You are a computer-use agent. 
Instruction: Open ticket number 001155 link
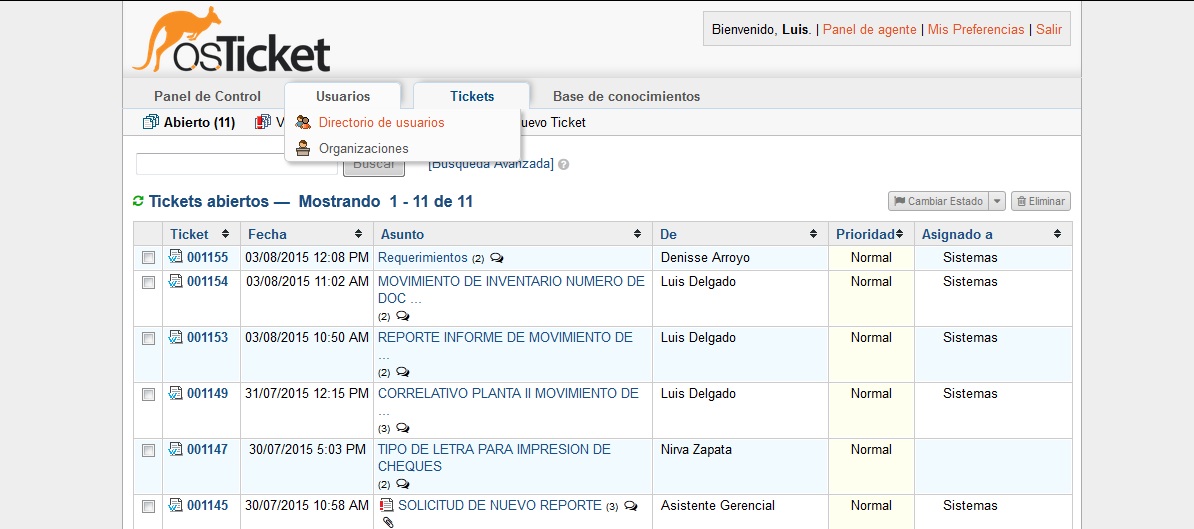(x=207, y=257)
